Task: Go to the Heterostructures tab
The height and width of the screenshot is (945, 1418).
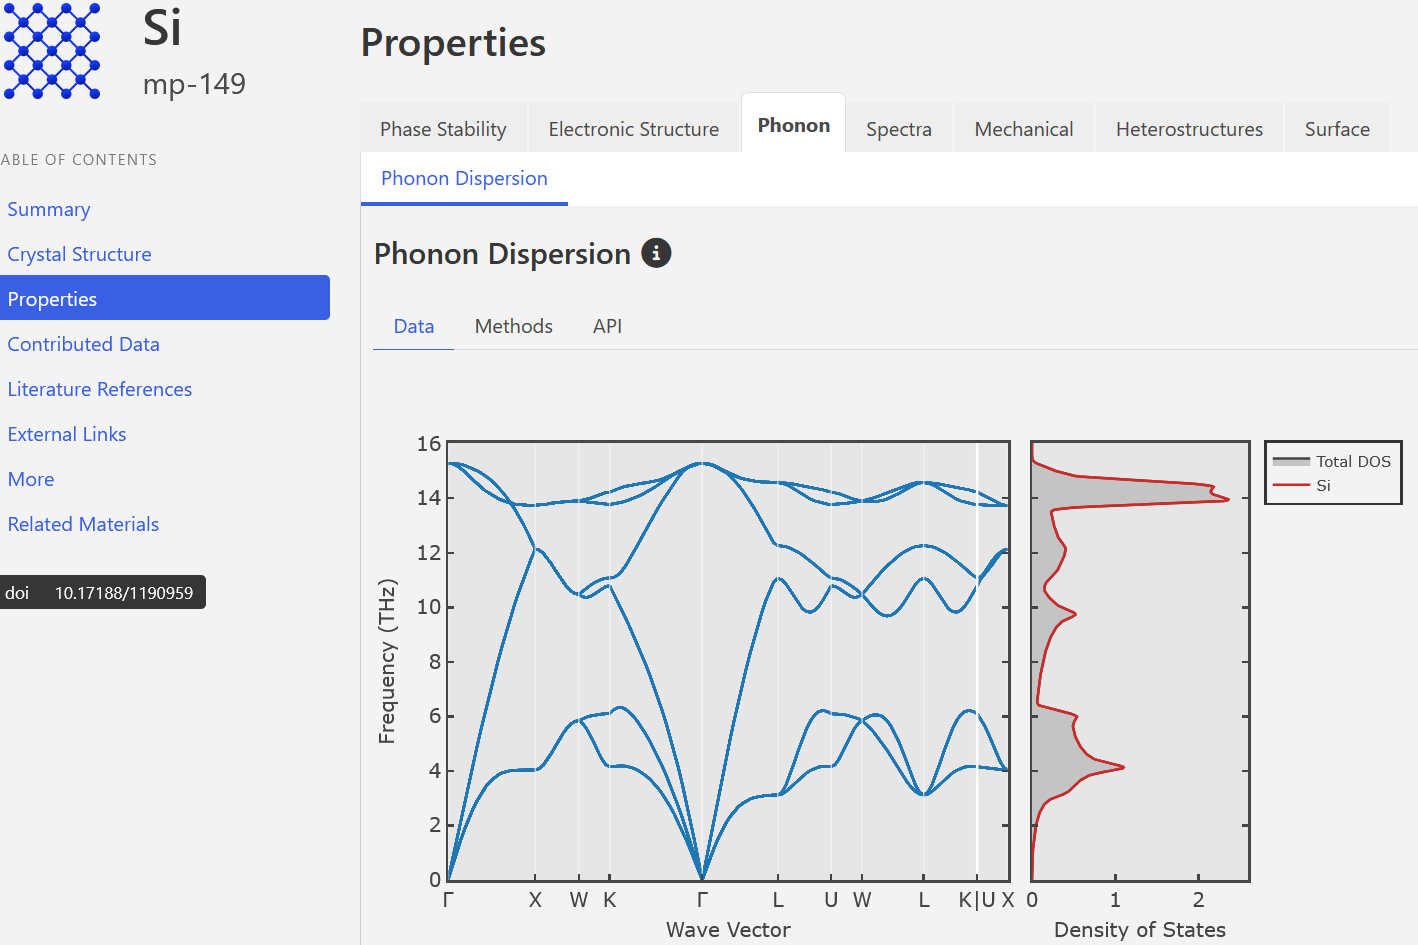Action: pos(1188,129)
